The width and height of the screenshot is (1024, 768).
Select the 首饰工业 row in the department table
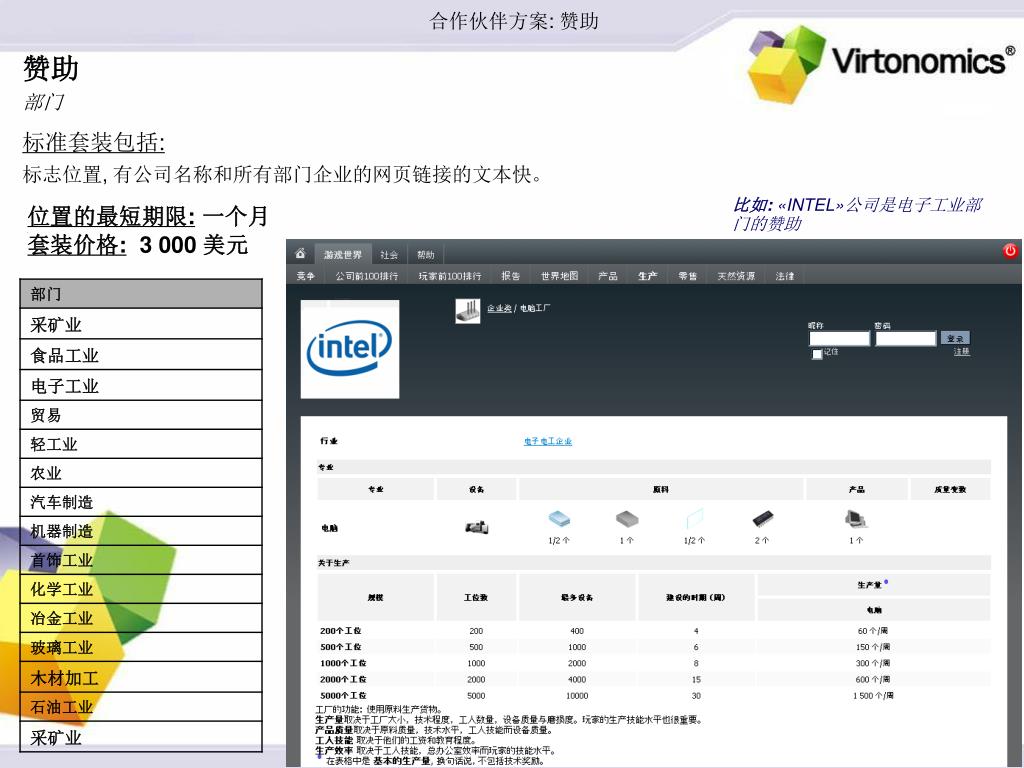tap(141, 560)
